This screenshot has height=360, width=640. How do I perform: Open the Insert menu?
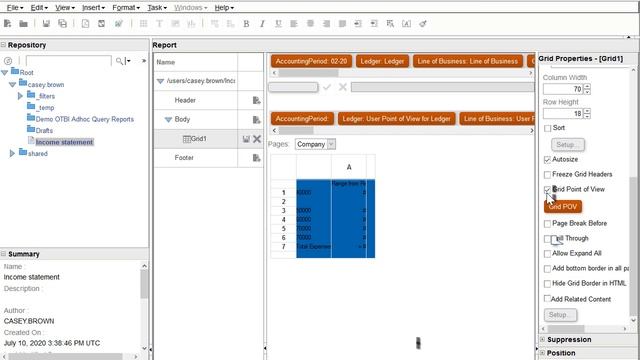(x=93, y=7)
